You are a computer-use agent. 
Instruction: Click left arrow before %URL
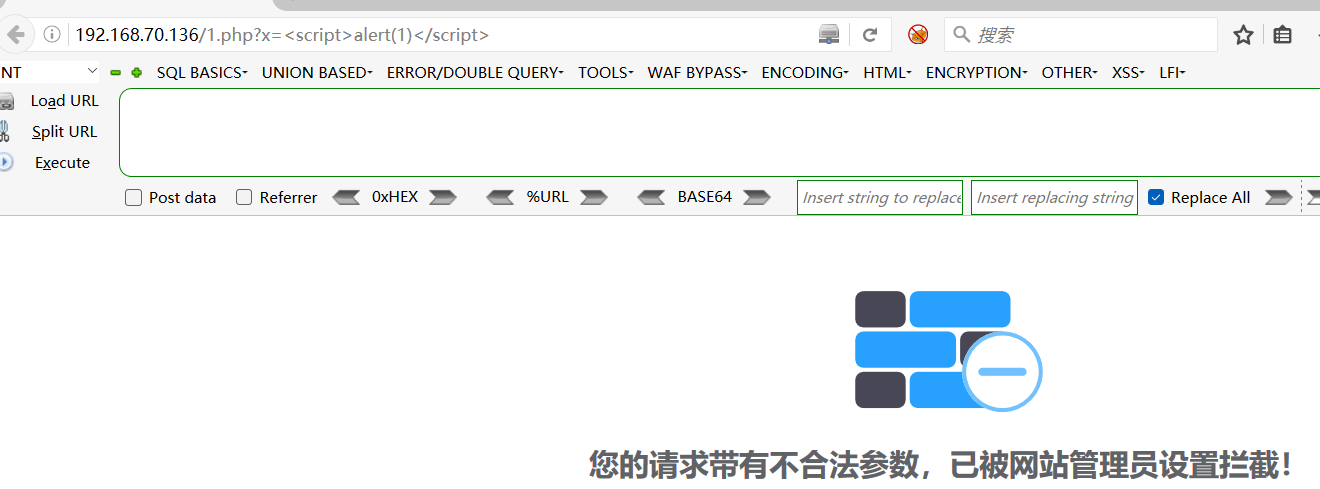tap(500, 197)
